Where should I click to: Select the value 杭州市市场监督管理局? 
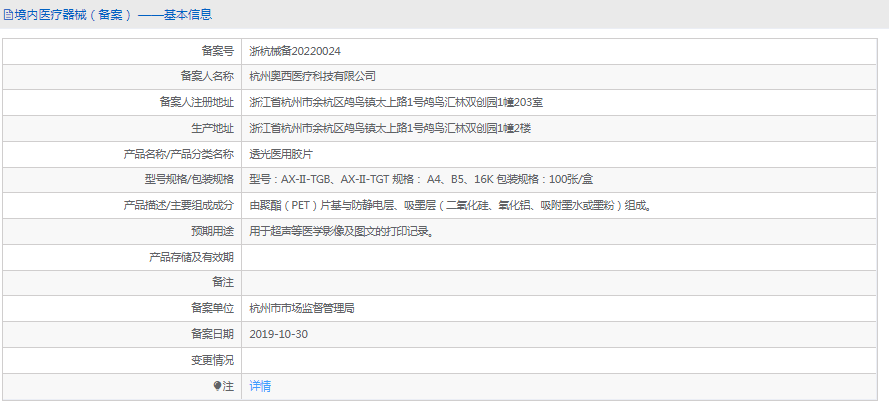(302, 308)
